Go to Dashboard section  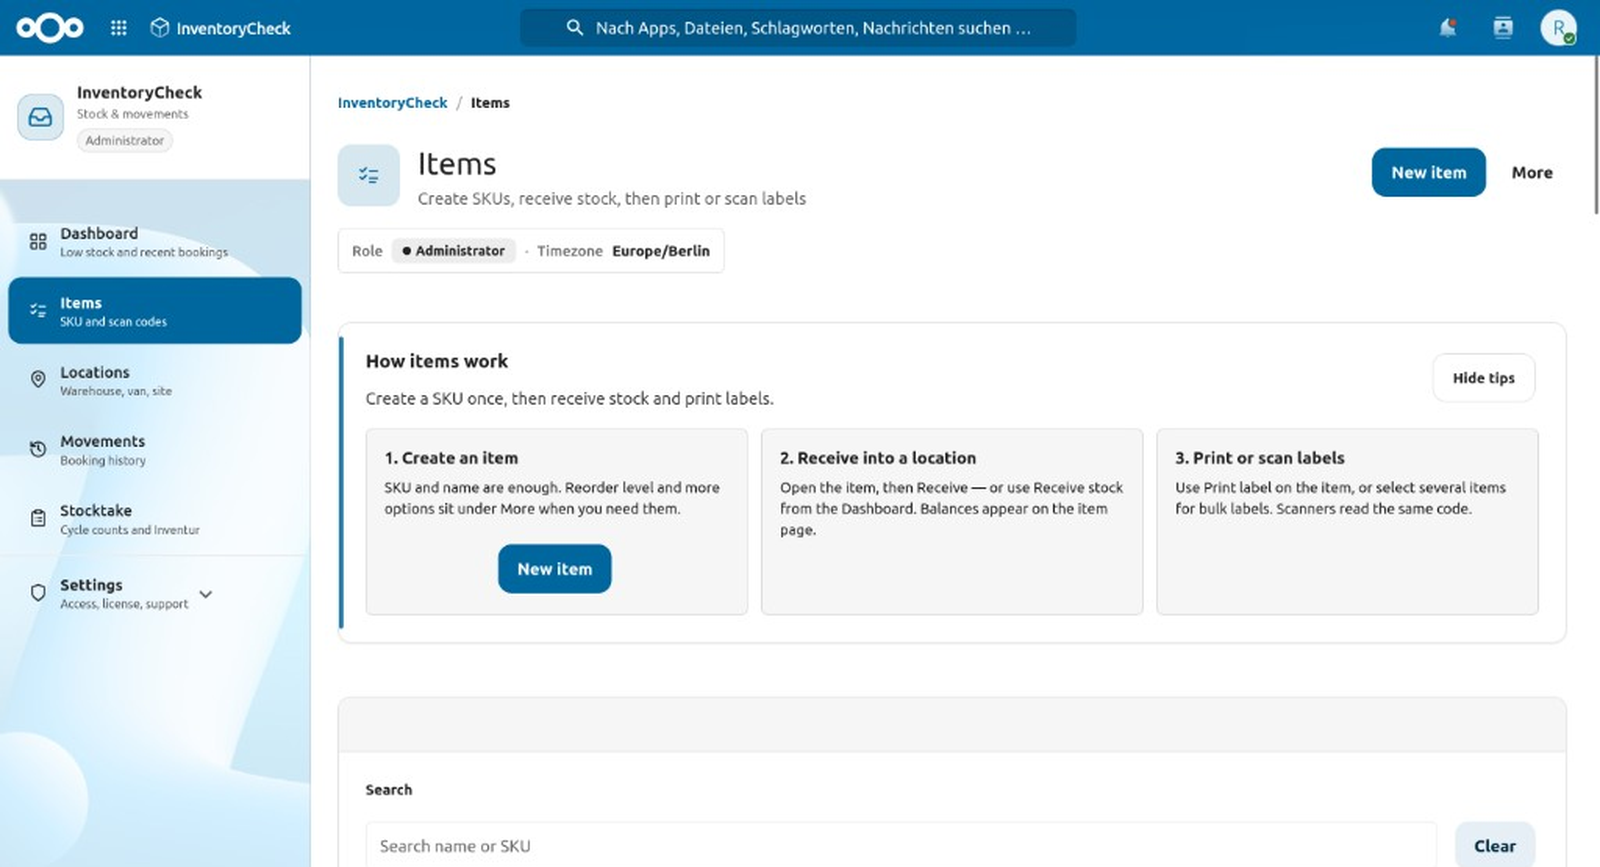coord(155,241)
